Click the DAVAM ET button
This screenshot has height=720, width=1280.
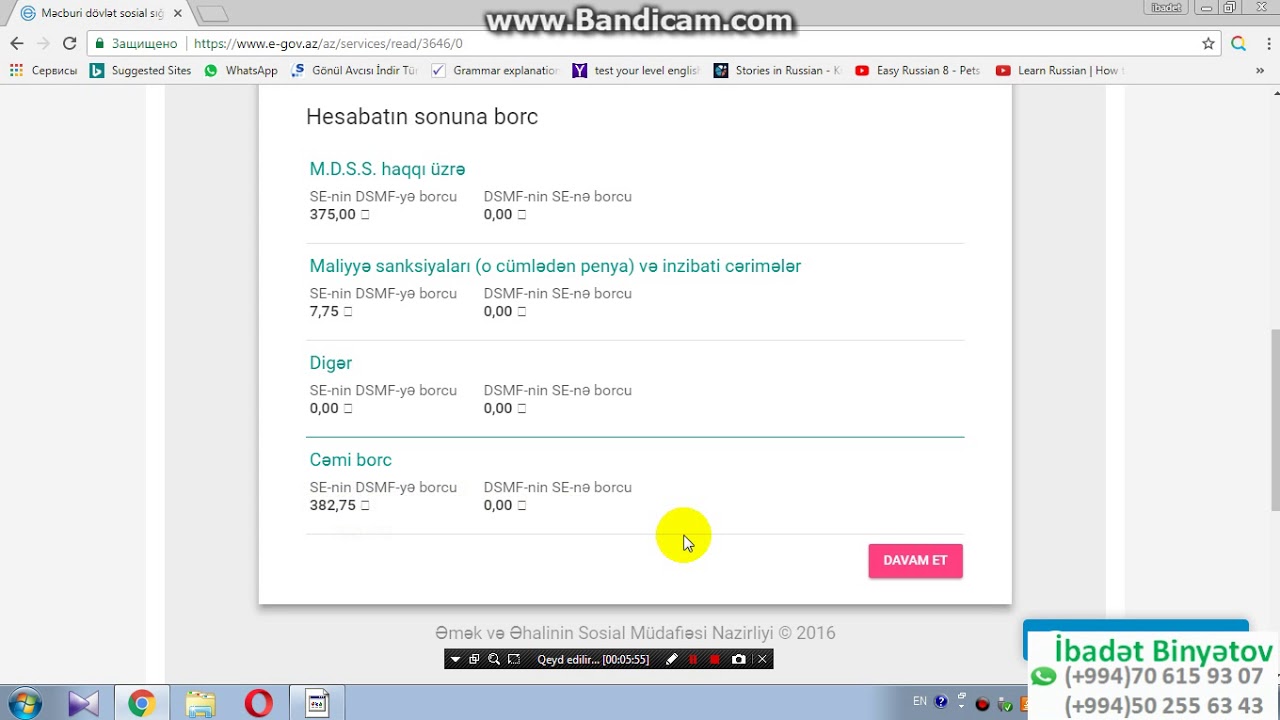(x=915, y=560)
